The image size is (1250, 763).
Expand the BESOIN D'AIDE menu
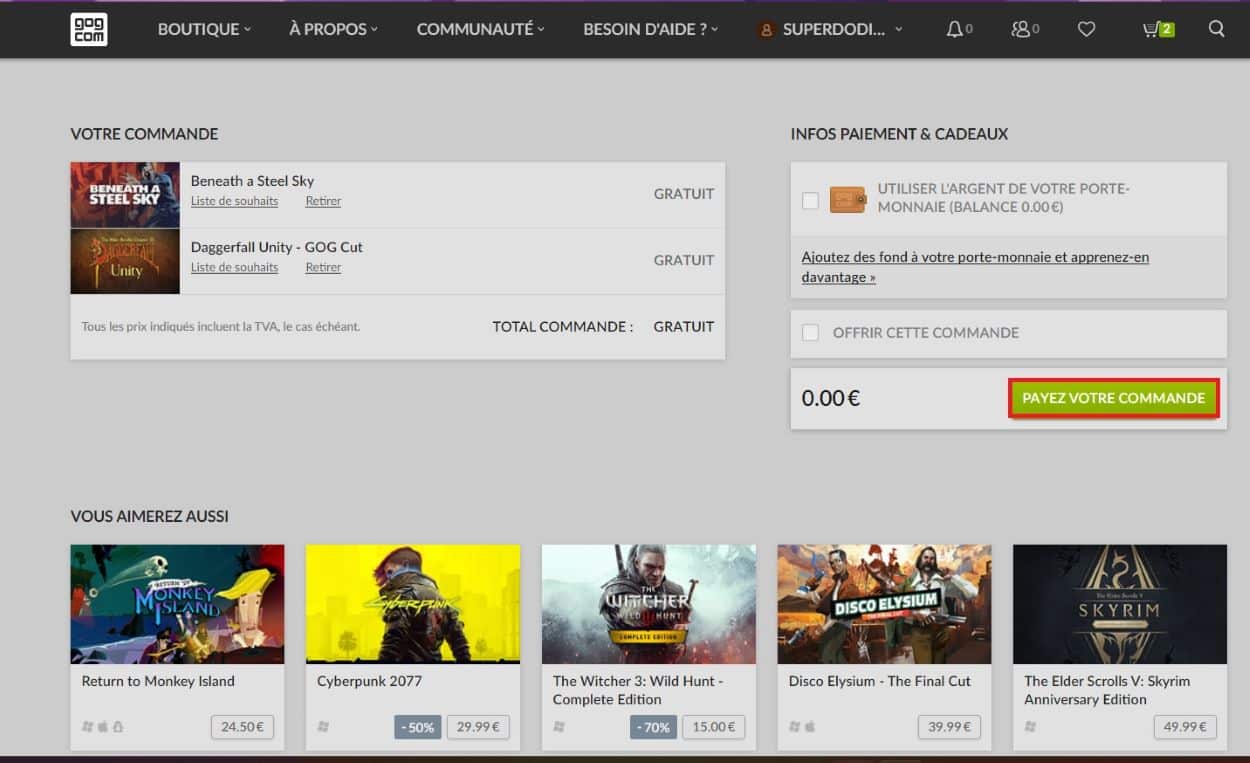645,29
